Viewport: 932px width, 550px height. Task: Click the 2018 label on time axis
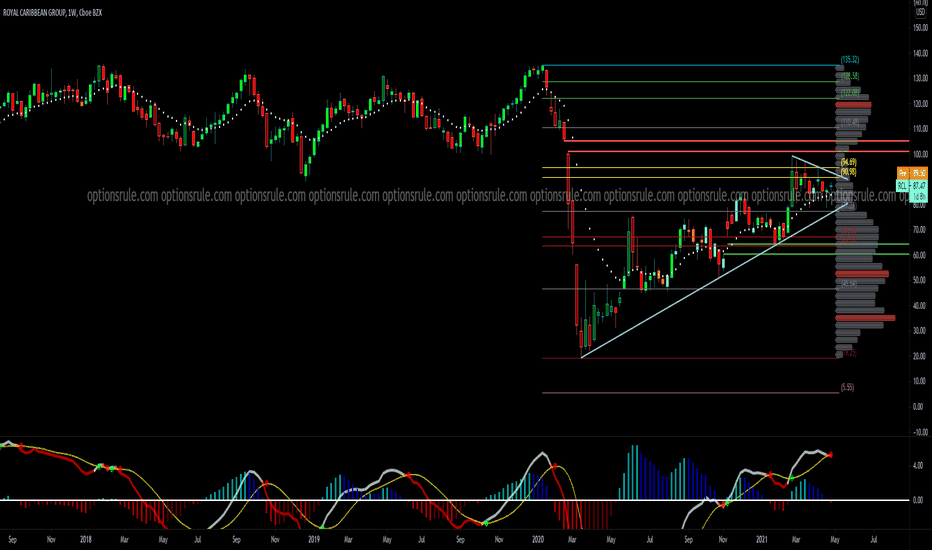click(x=86, y=540)
